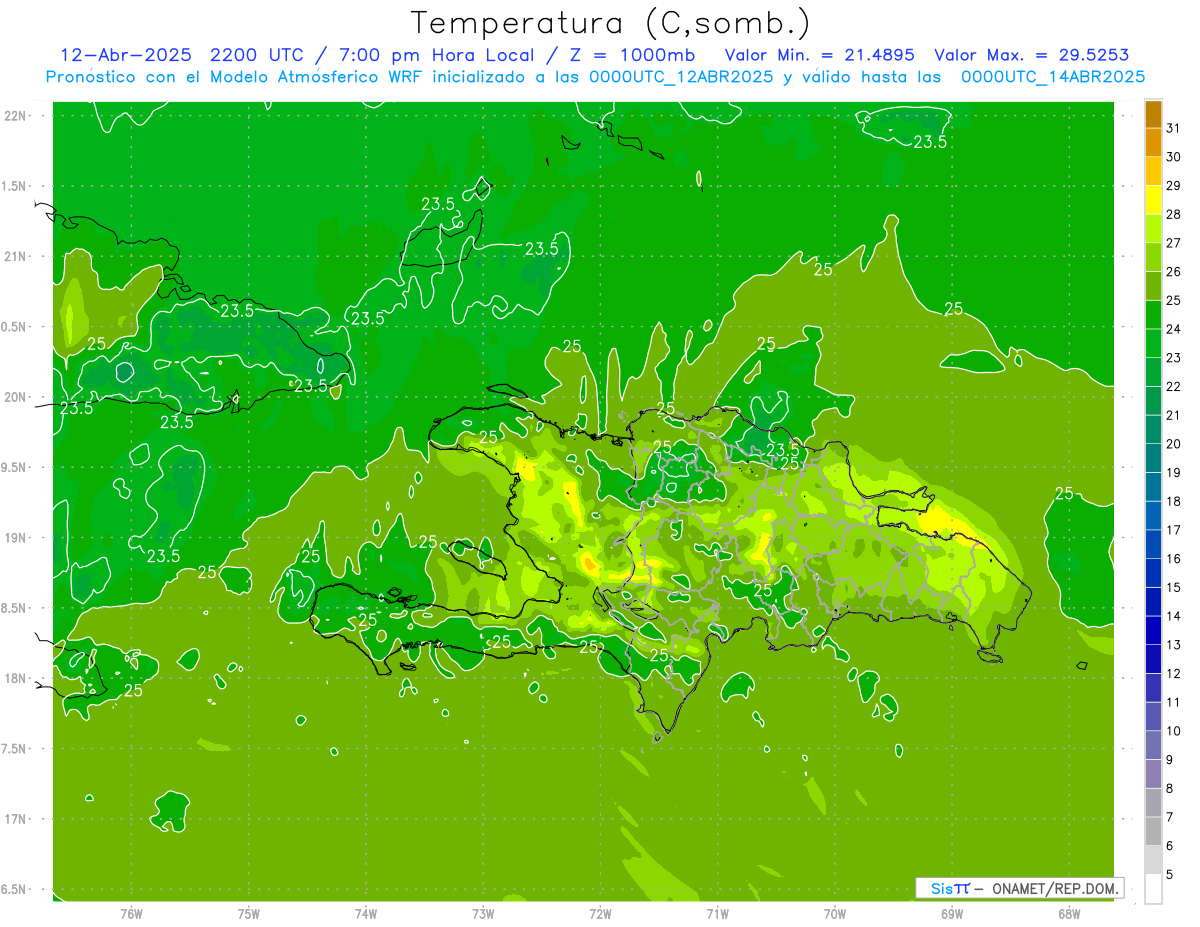Click the '18' legend value
Viewport: 1200px width, 927px height.
click(x=1174, y=501)
